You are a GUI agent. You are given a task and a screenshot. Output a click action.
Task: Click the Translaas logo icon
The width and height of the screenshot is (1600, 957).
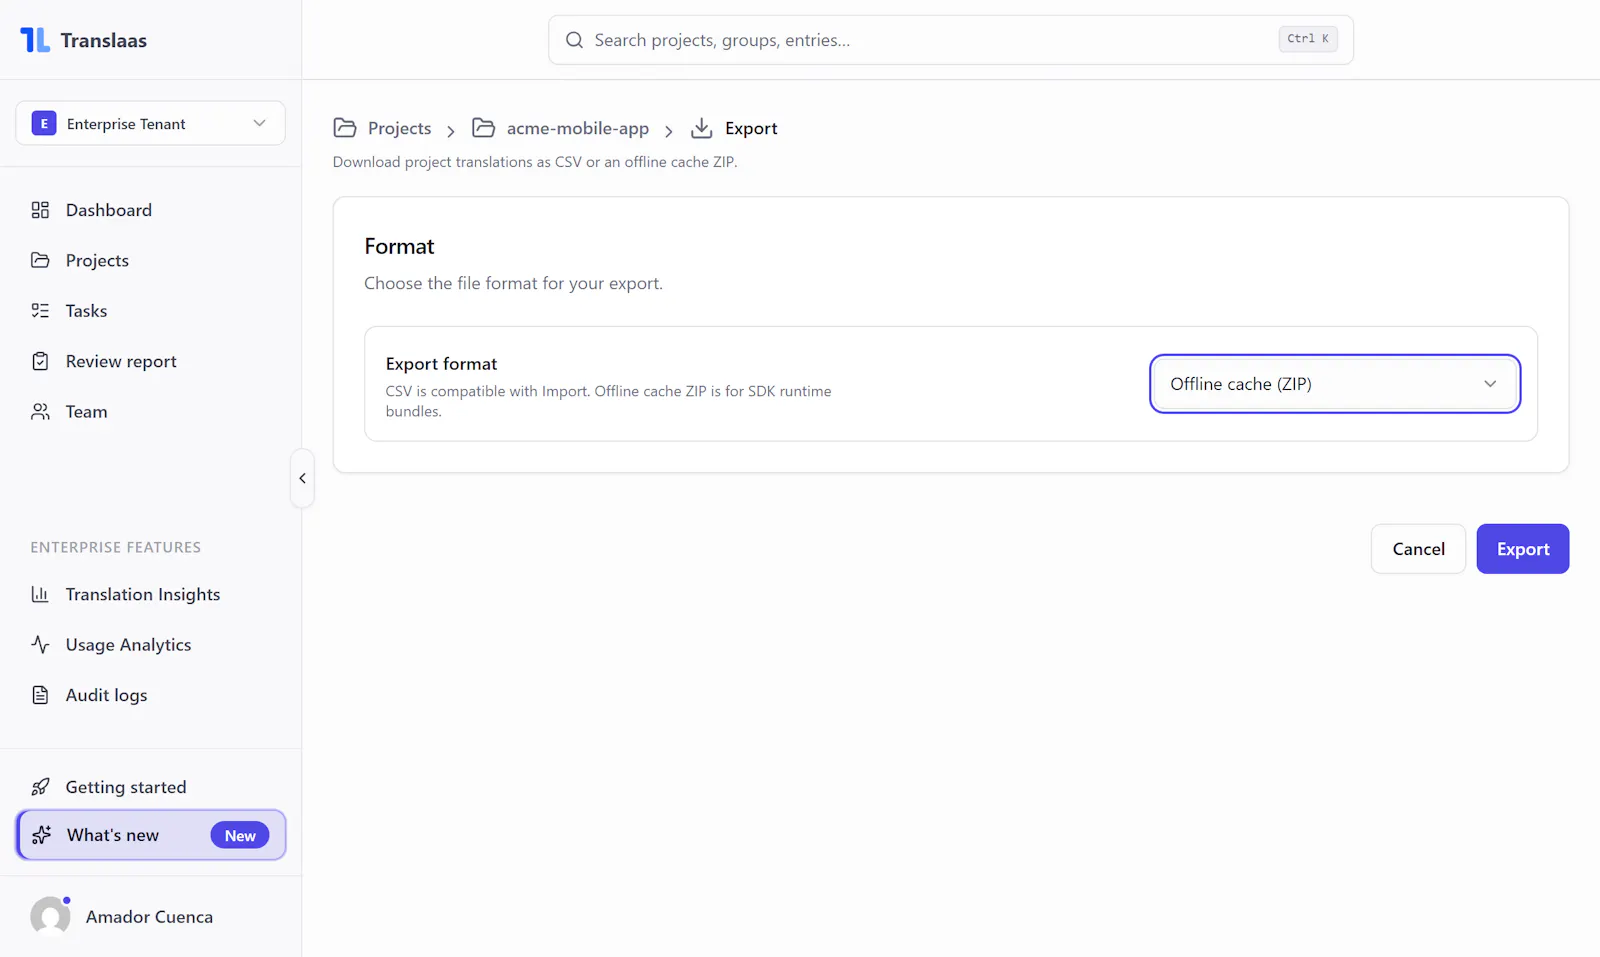click(35, 40)
